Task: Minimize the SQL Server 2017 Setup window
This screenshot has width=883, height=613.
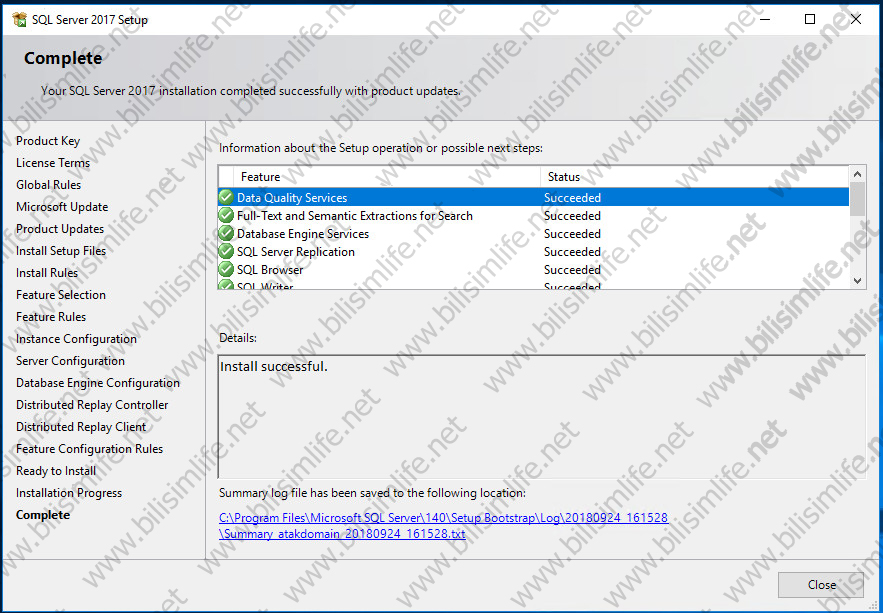Action: pos(764,19)
